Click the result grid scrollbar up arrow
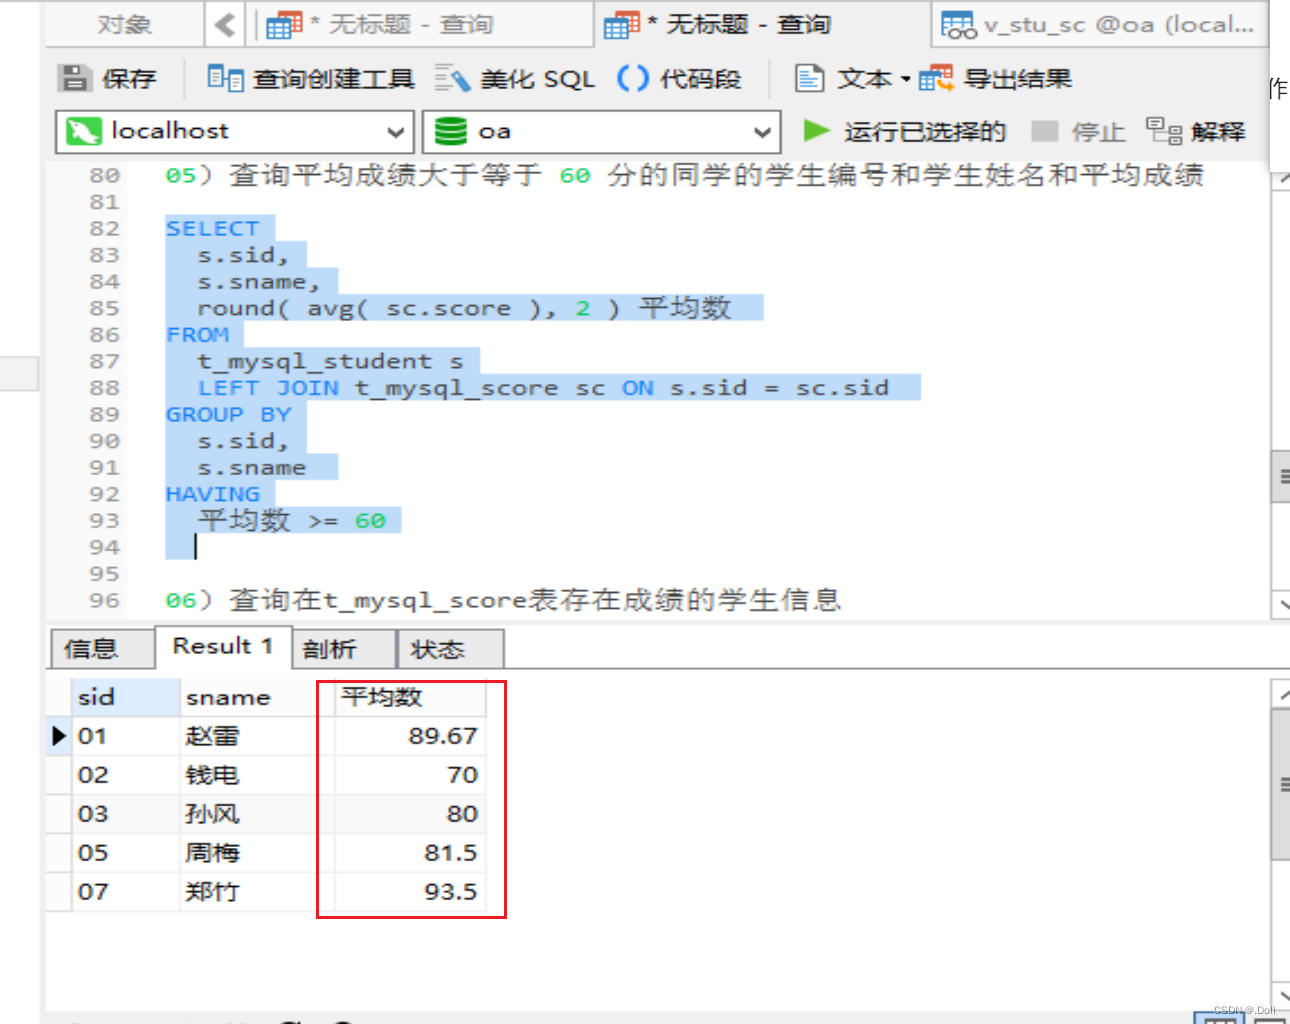The height and width of the screenshot is (1024, 1290). [x=1281, y=693]
